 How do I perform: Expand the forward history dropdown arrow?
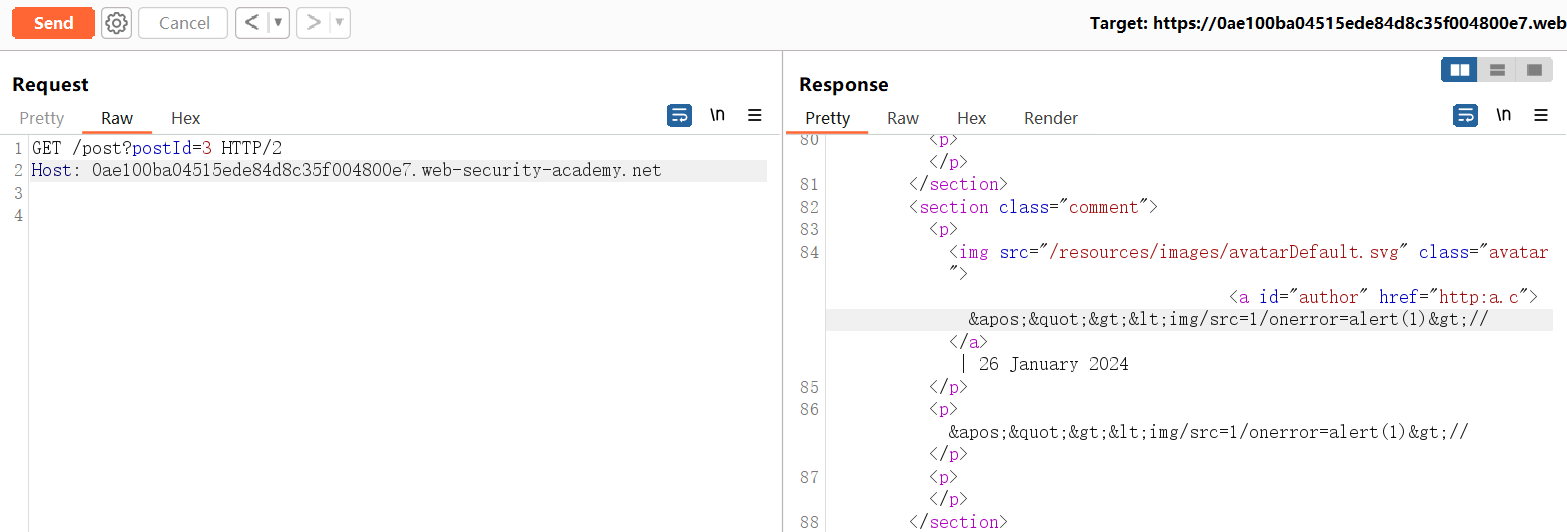[x=339, y=23]
